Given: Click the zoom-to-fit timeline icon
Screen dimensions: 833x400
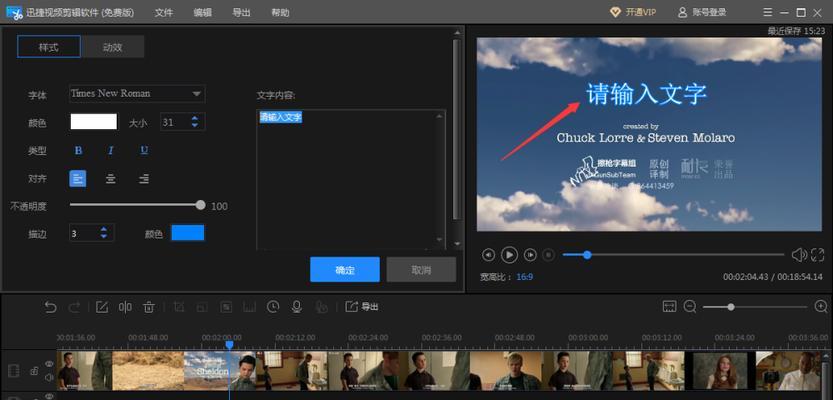Looking at the screenshot, I should tap(669, 306).
